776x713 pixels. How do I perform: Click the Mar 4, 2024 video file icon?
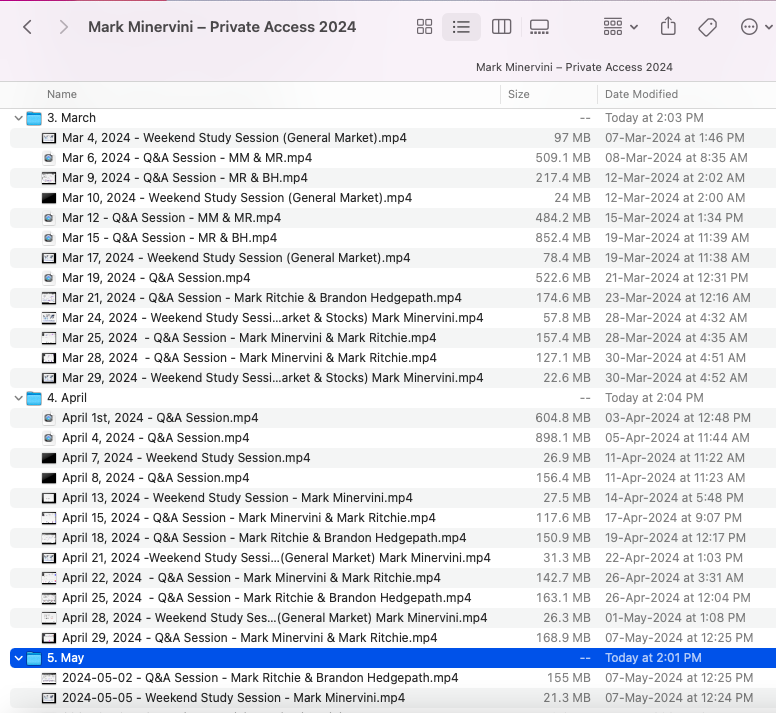[48, 138]
